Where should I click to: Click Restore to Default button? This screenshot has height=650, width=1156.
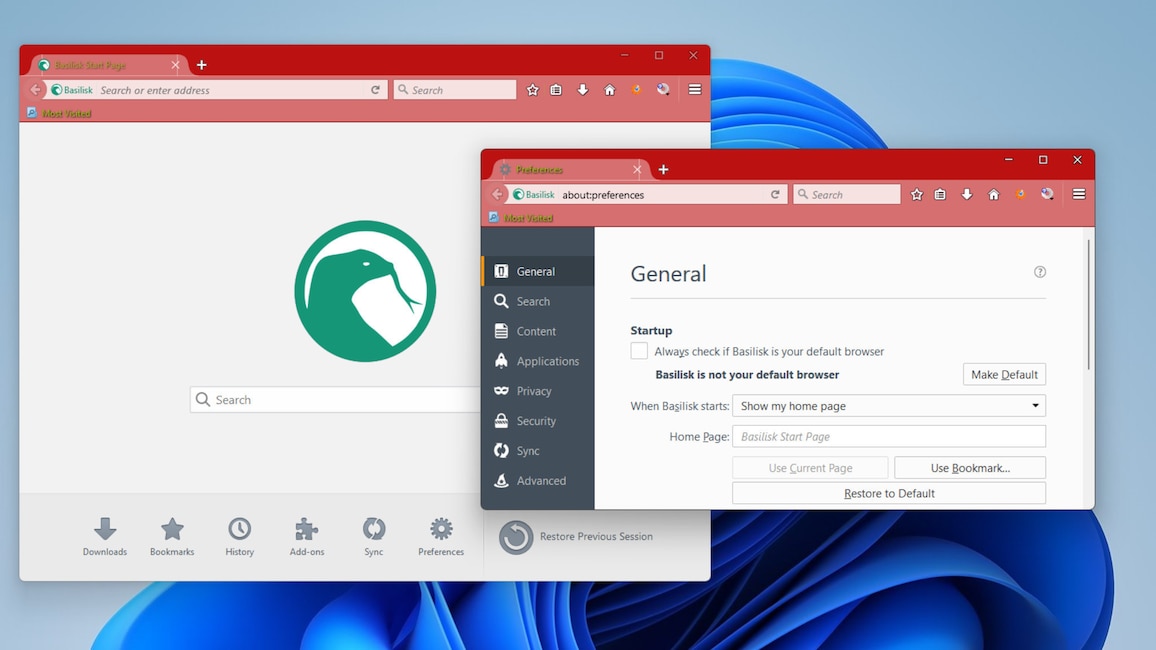coord(889,493)
